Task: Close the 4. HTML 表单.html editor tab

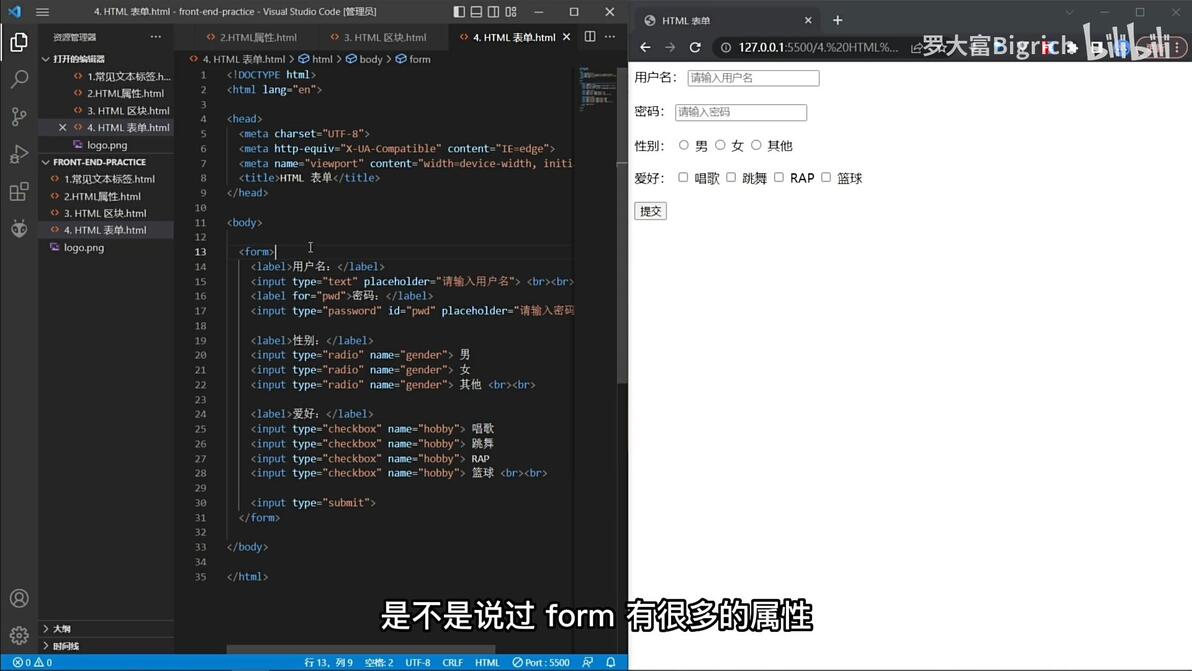Action: tap(566, 37)
